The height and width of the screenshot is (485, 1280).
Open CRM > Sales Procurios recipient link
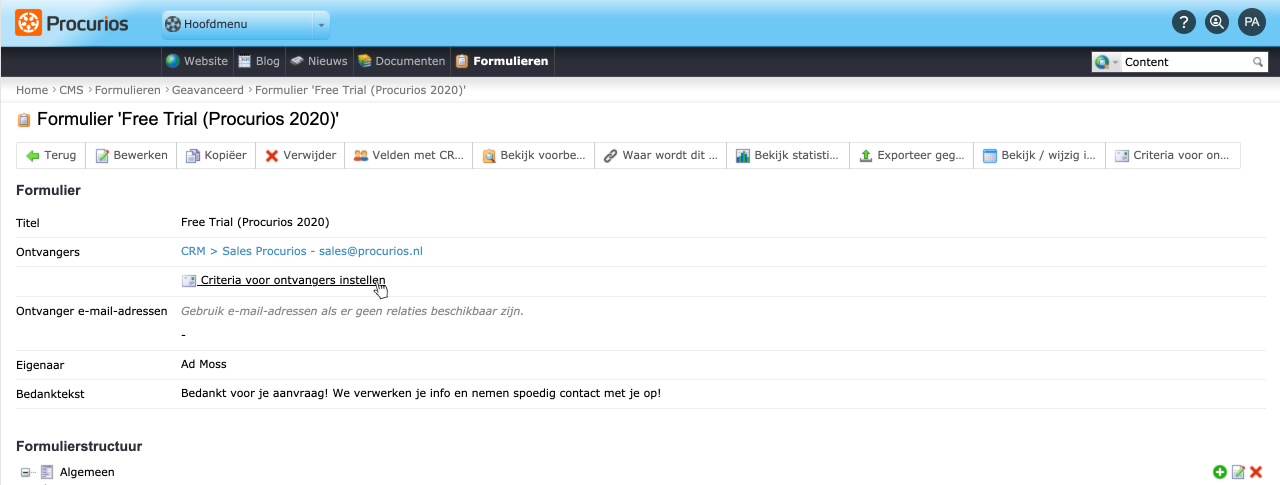[x=302, y=251]
